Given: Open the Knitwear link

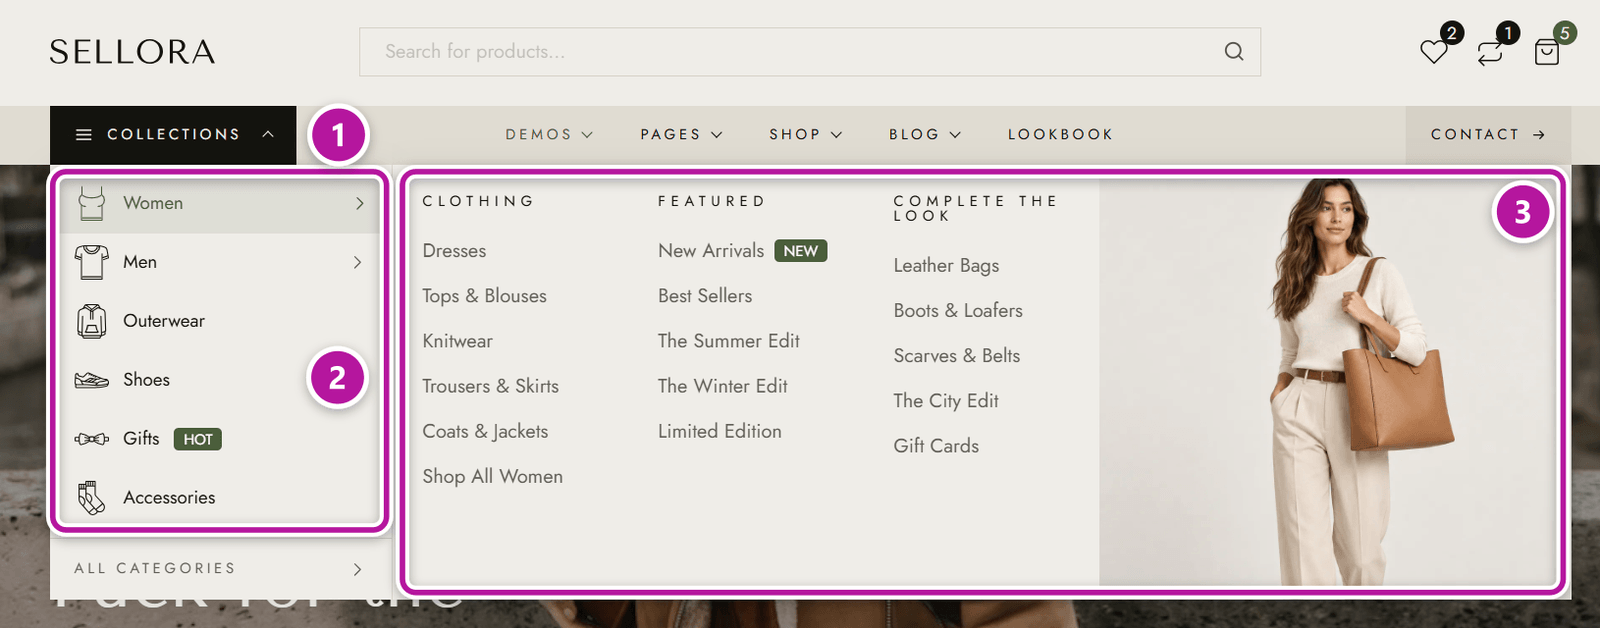Looking at the screenshot, I should point(457,341).
